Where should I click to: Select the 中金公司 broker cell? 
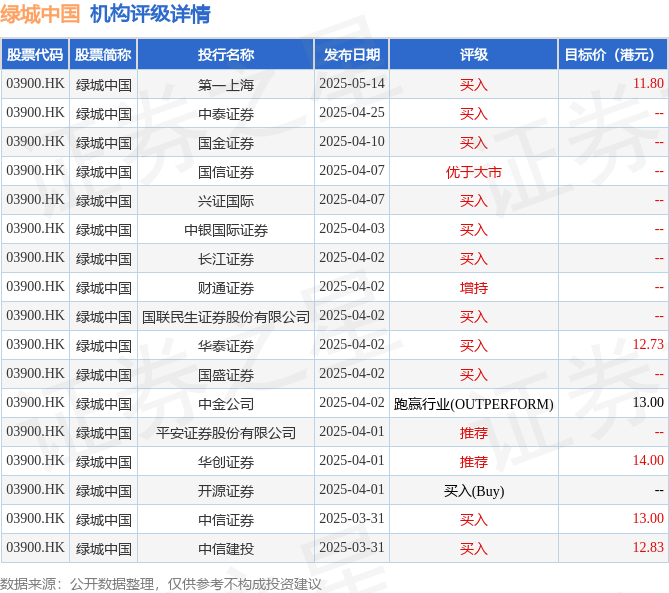[x=226, y=404]
